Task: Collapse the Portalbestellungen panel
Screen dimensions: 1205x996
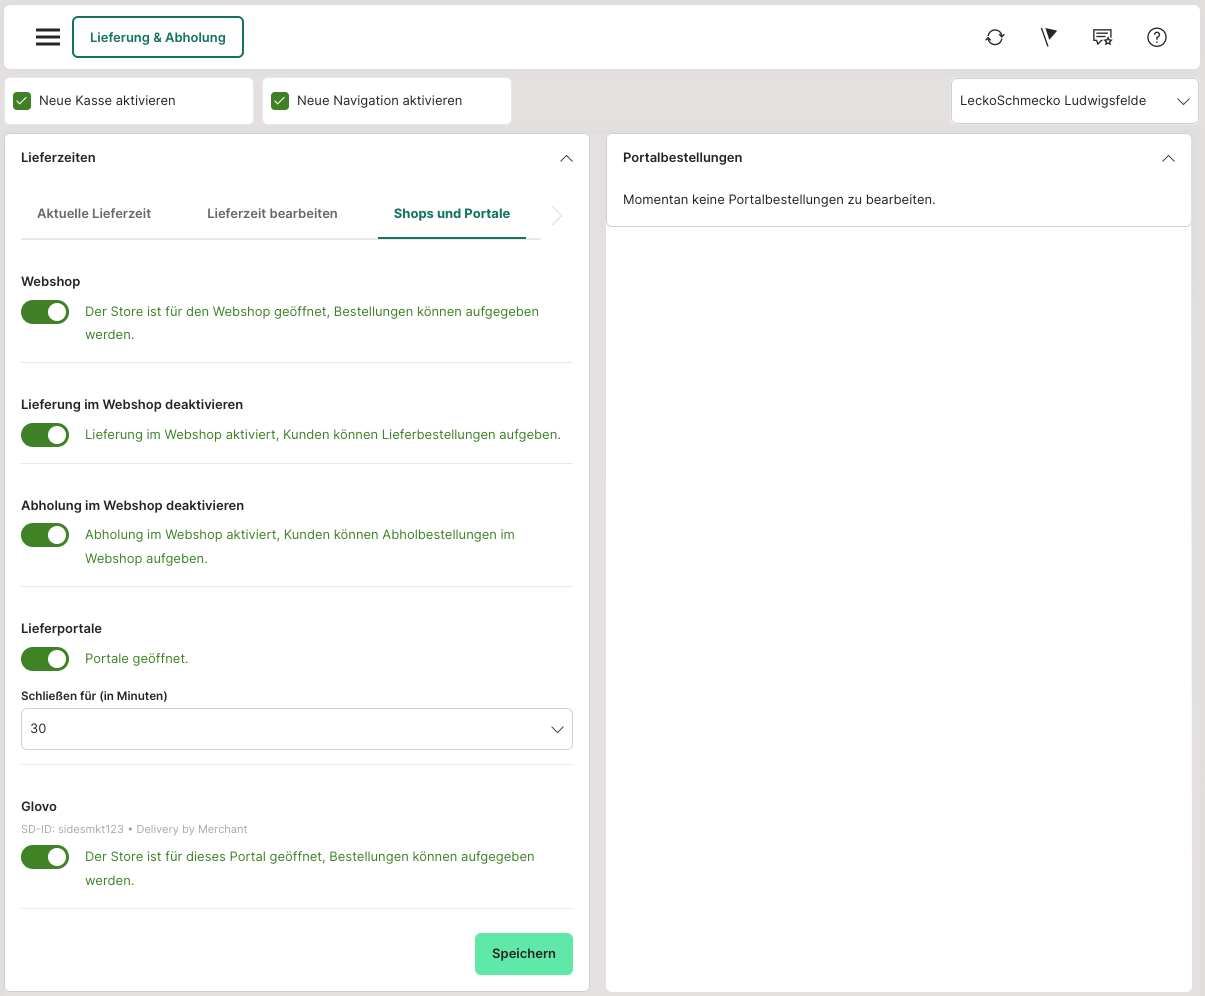Action: click(1168, 158)
